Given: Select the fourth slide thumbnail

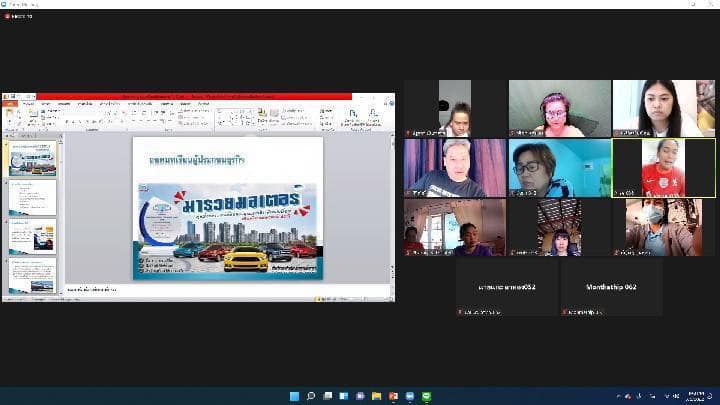Looking at the screenshot, I should pos(33,276).
